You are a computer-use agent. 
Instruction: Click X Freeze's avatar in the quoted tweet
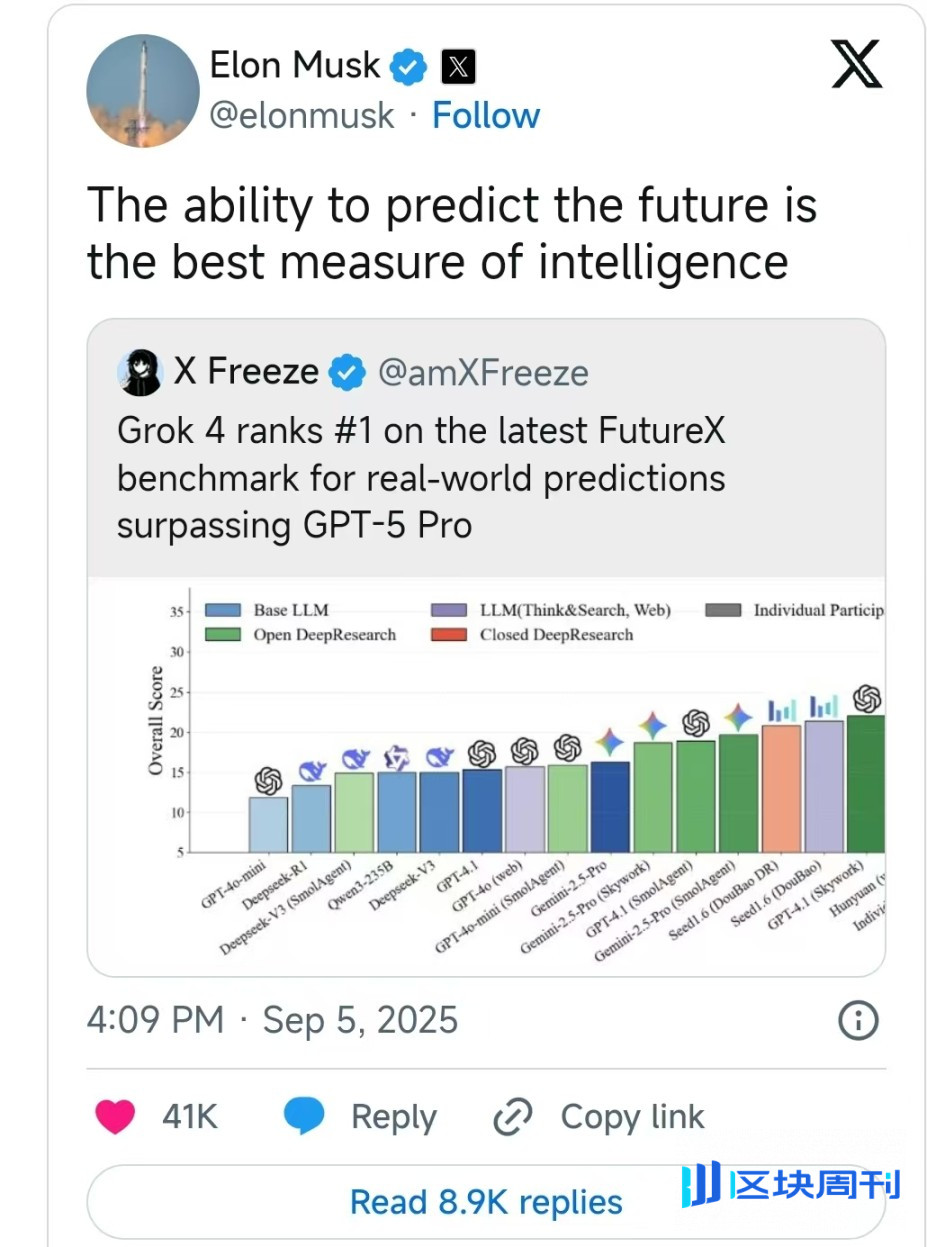(140, 371)
